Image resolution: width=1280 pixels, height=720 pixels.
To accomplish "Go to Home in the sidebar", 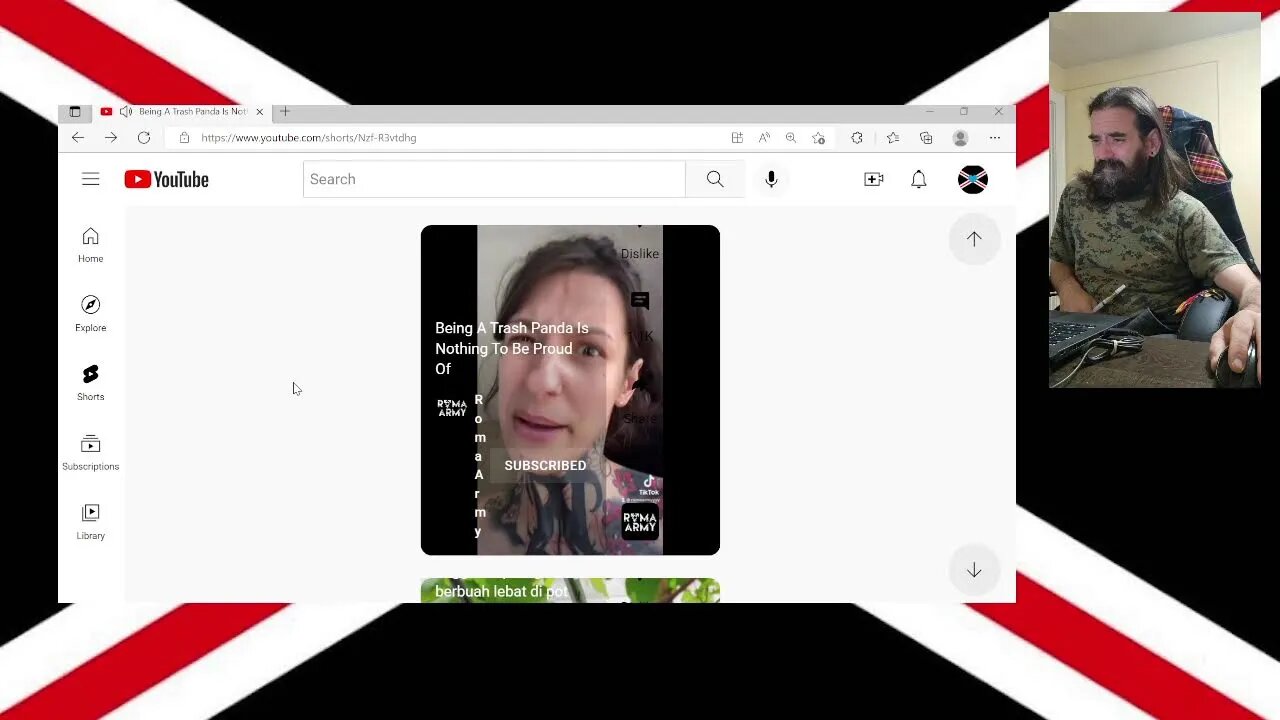I will [x=91, y=245].
